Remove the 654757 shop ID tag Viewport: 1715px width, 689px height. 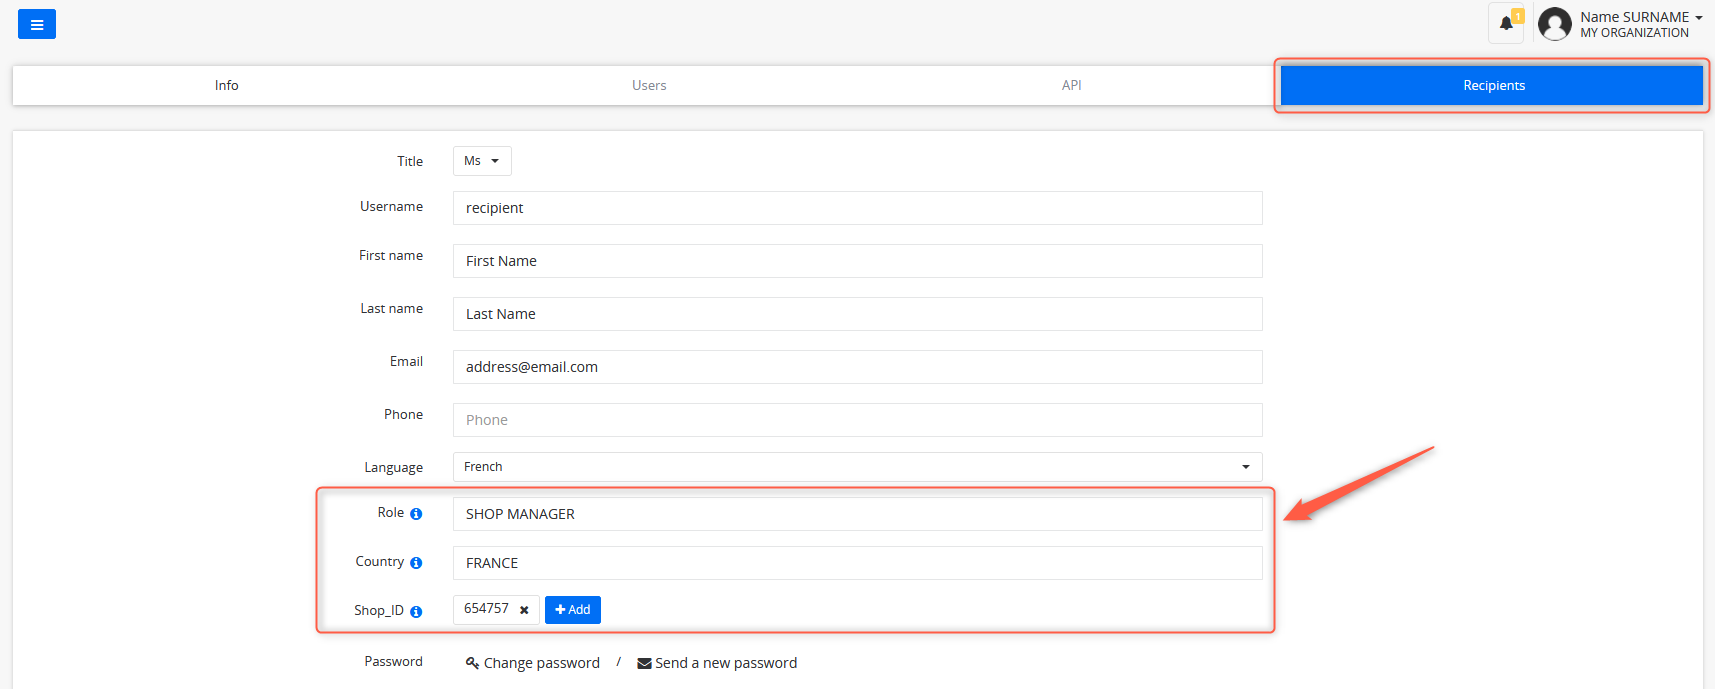click(x=524, y=610)
